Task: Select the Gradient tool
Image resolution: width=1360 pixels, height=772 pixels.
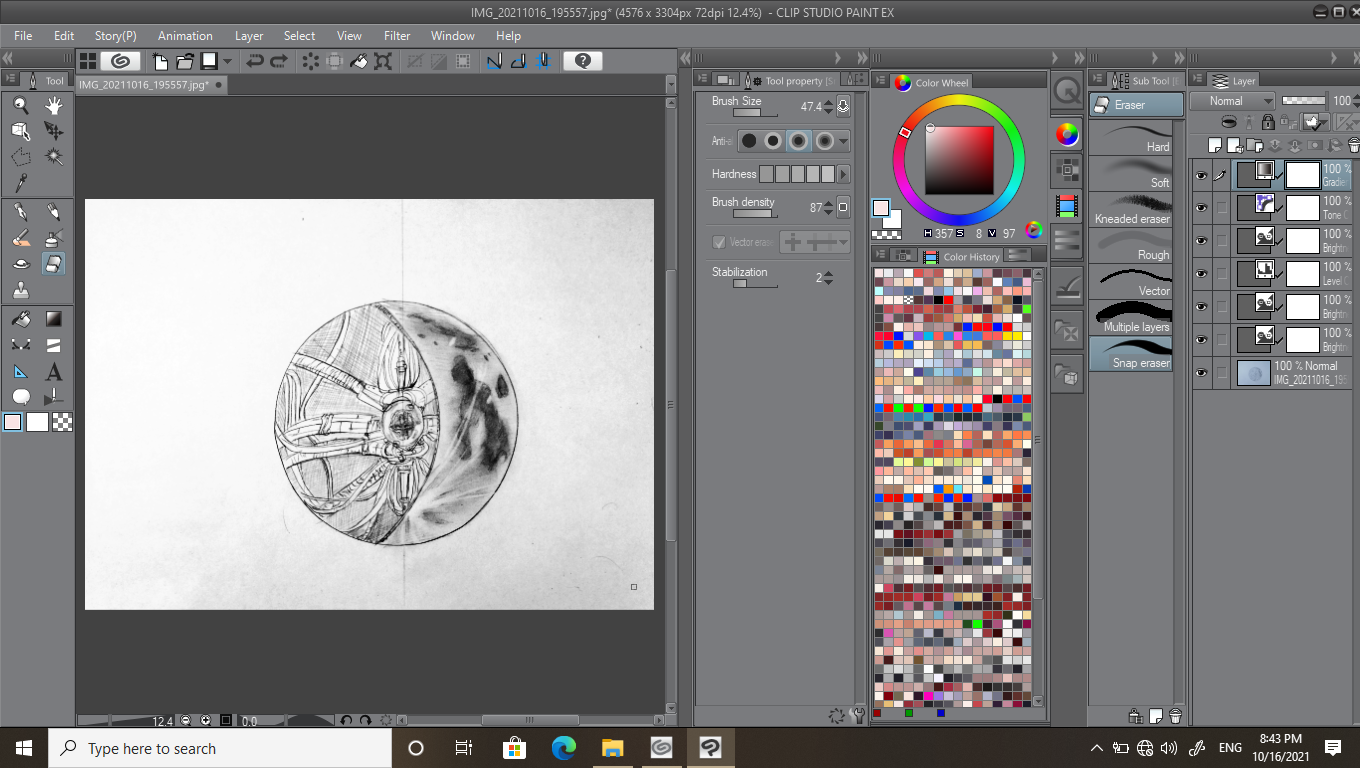Action: 54,319
